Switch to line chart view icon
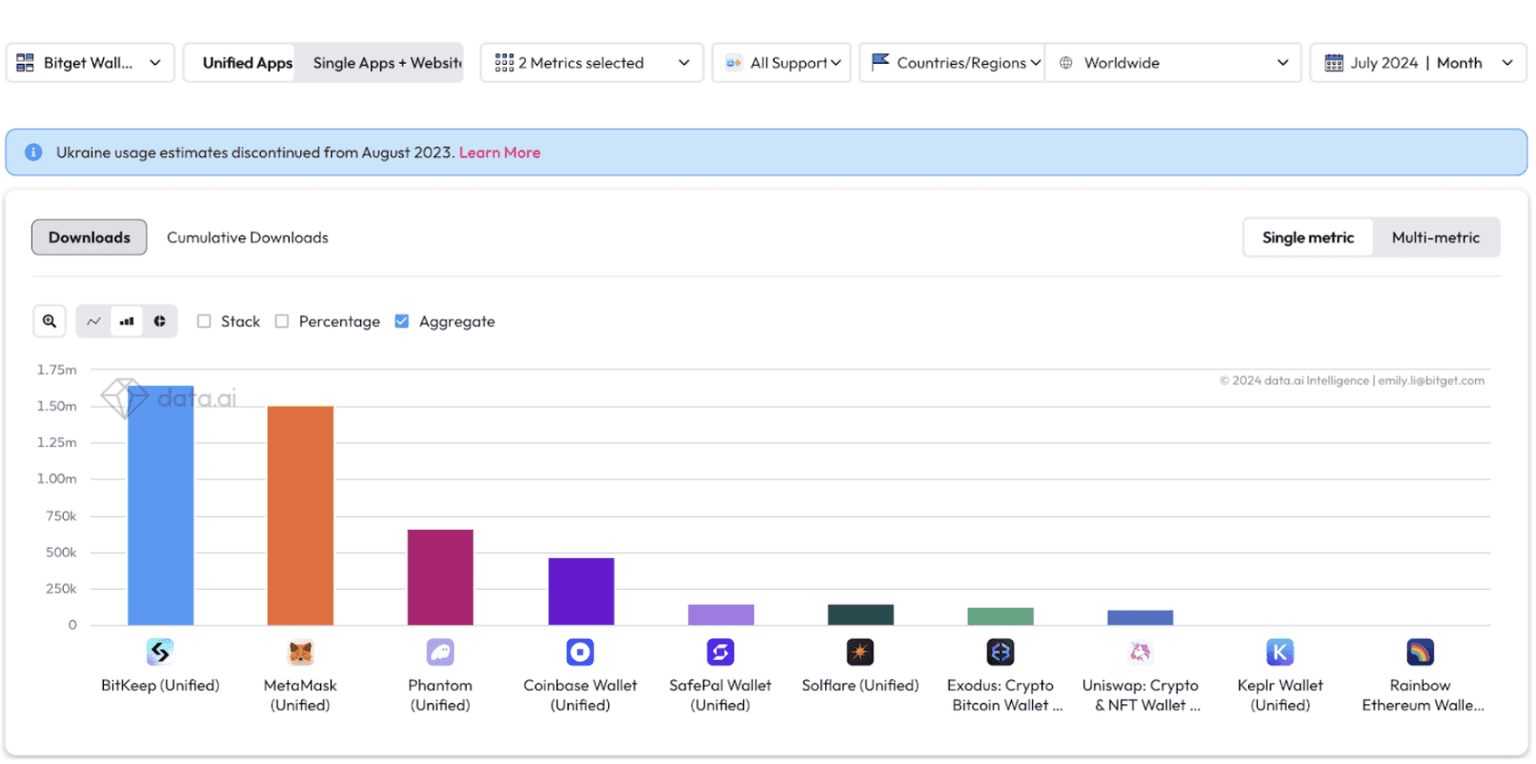The image size is (1536, 764). click(x=94, y=321)
